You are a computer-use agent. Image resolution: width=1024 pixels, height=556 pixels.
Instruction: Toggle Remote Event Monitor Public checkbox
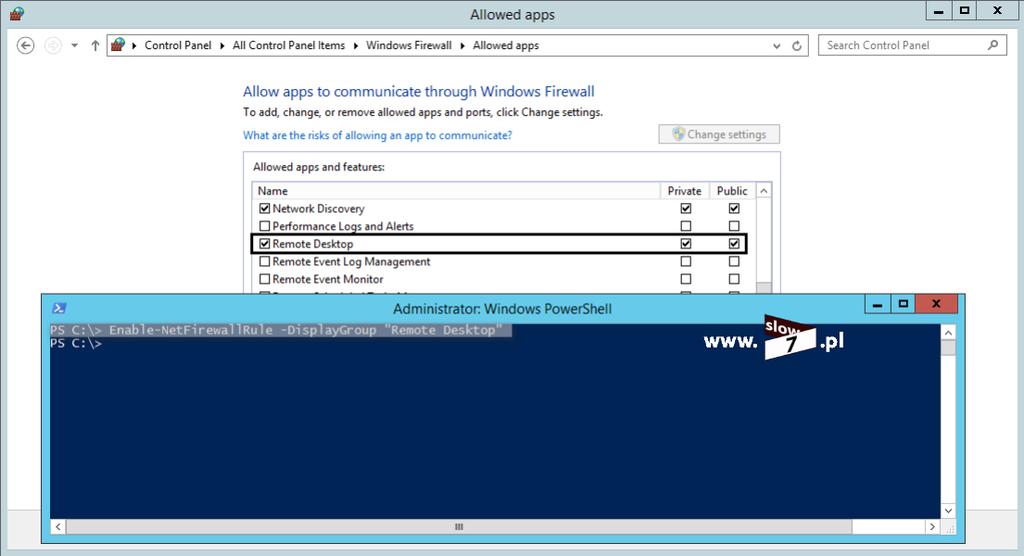(x=734, y=279)
